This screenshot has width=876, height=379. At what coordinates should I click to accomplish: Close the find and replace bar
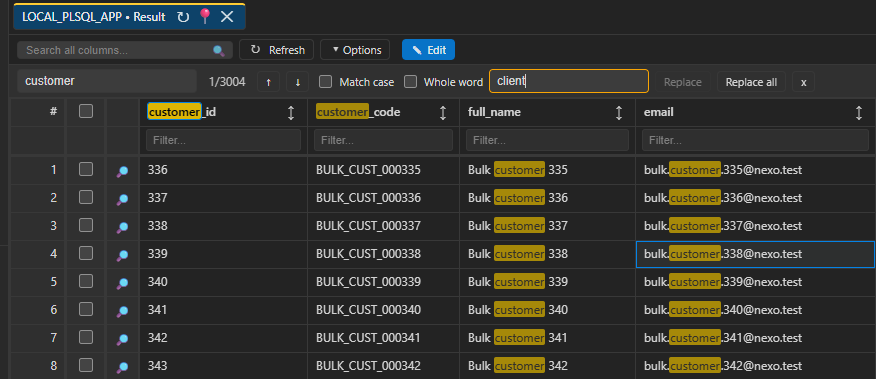pos(803,82)
